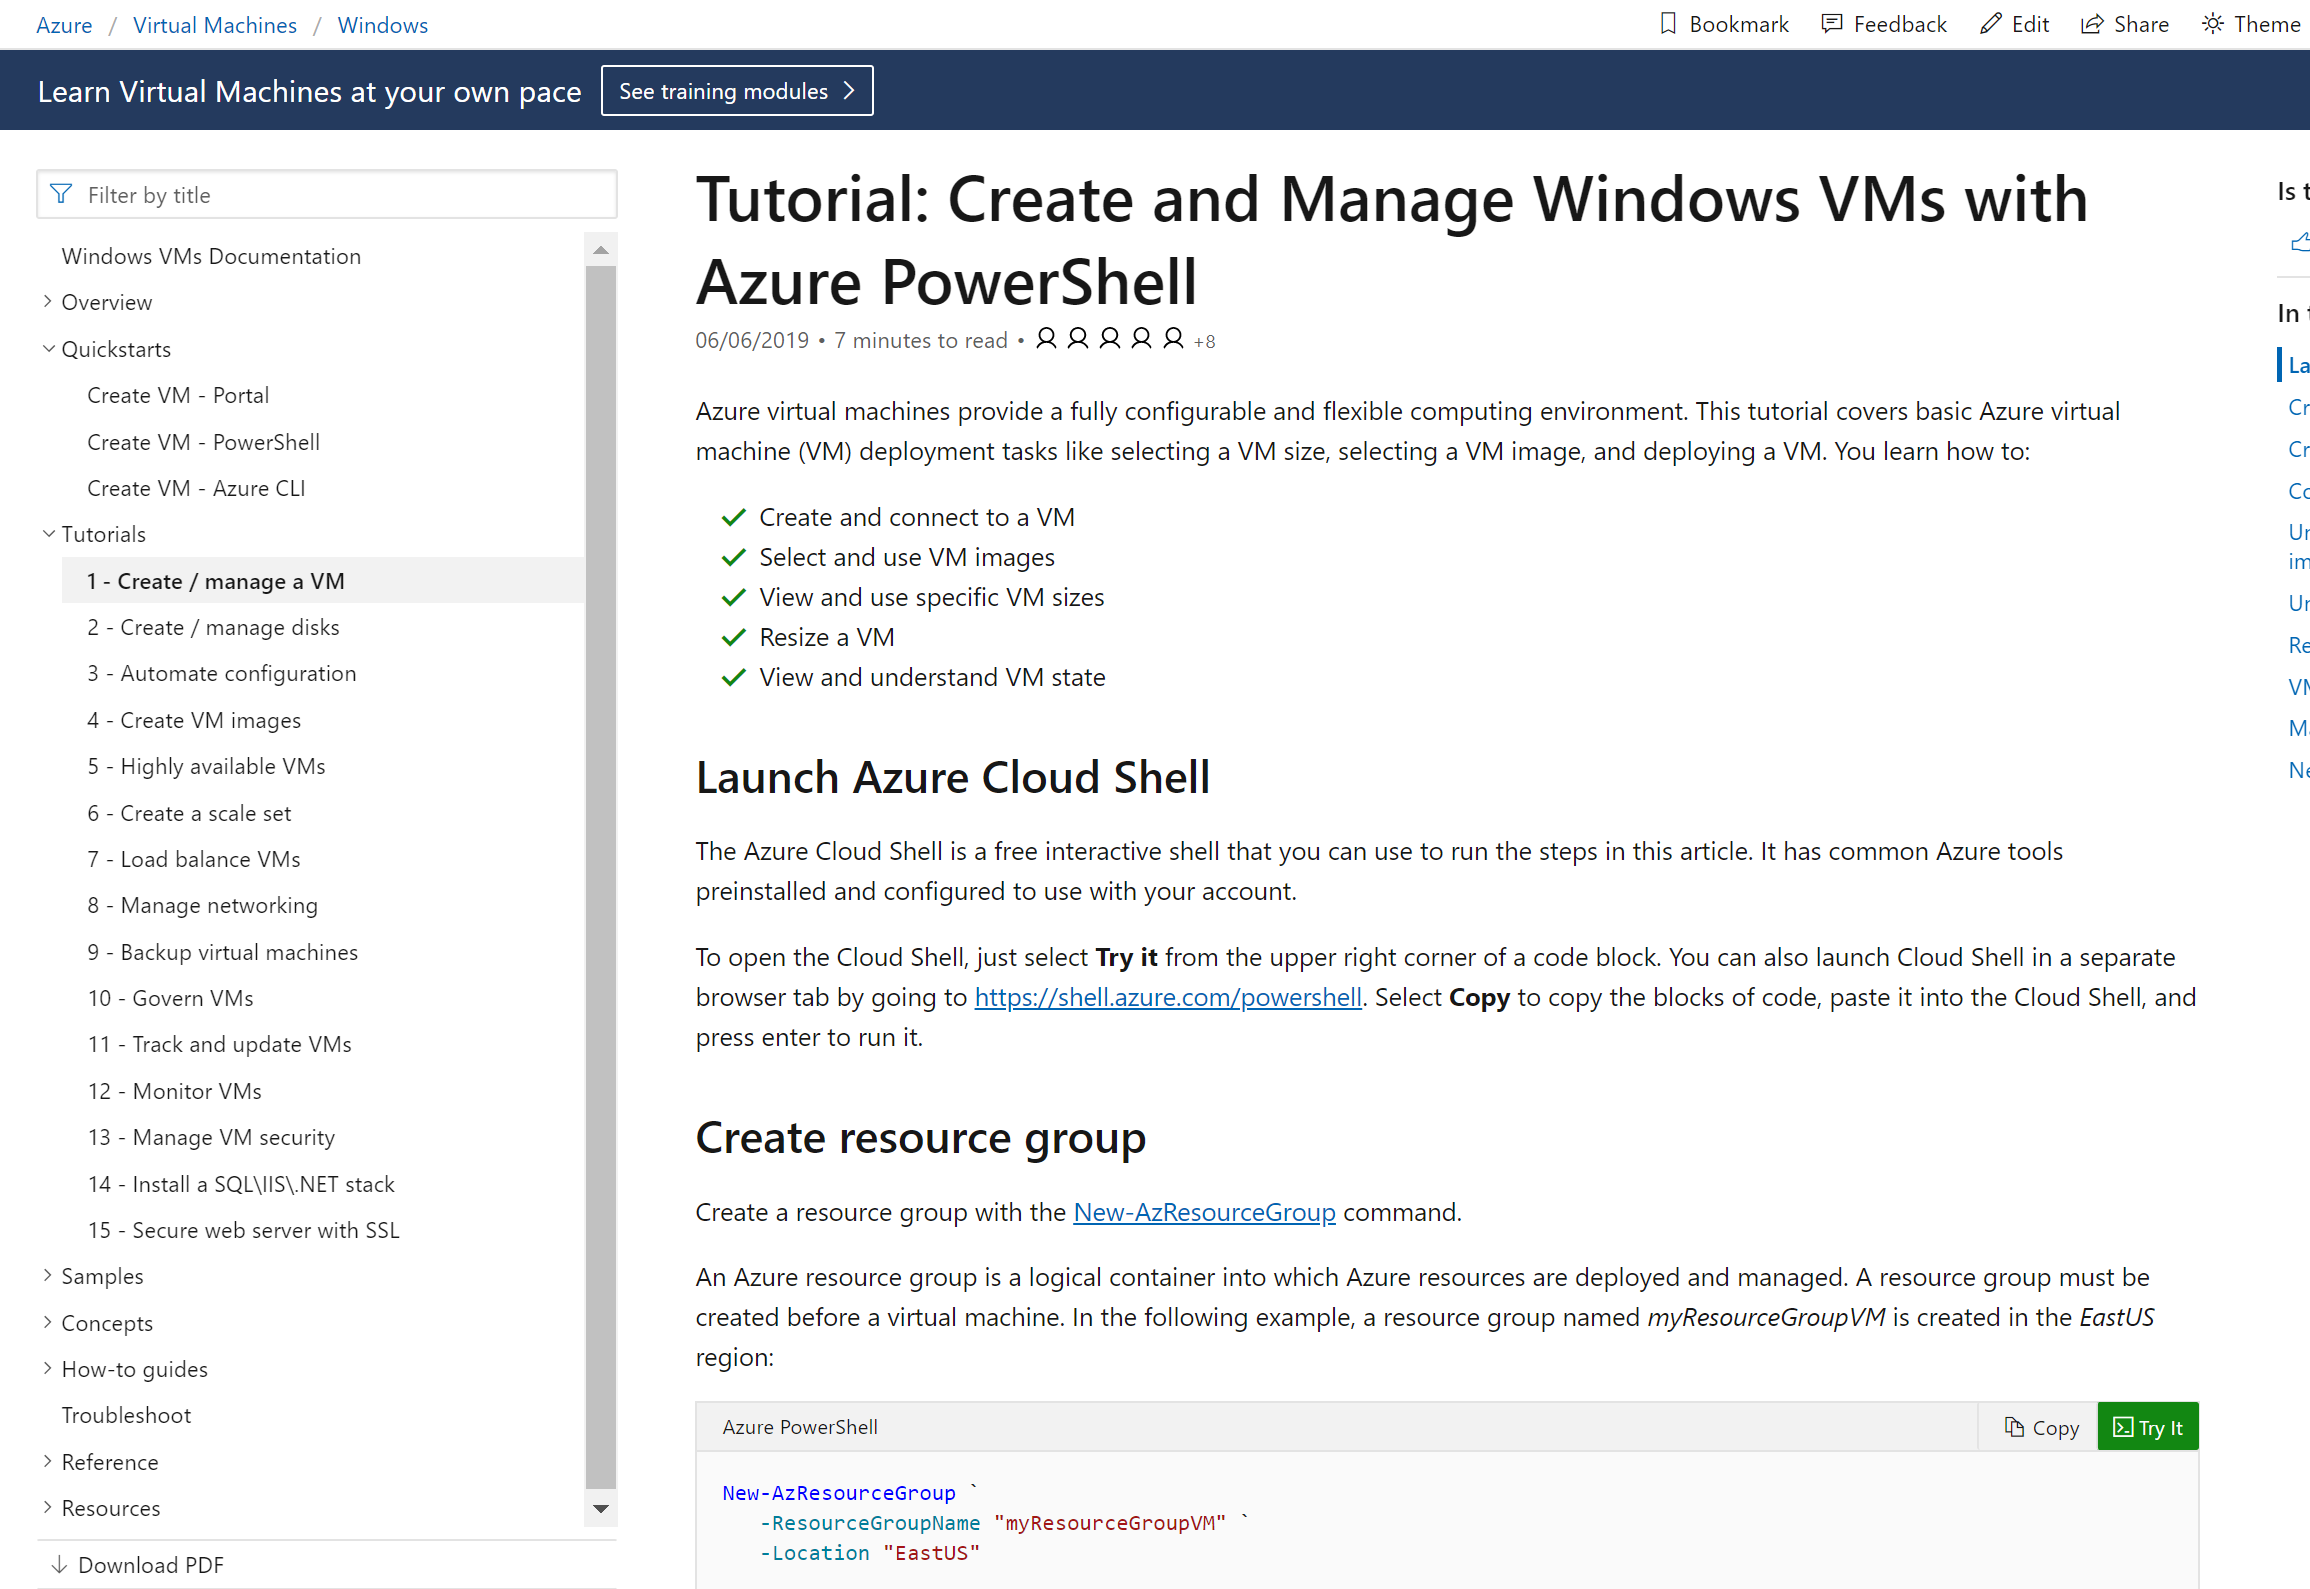Collapse the Tutorials section
The width and height of the screenshot is (2310, 1589).
[x=48, y=533]
